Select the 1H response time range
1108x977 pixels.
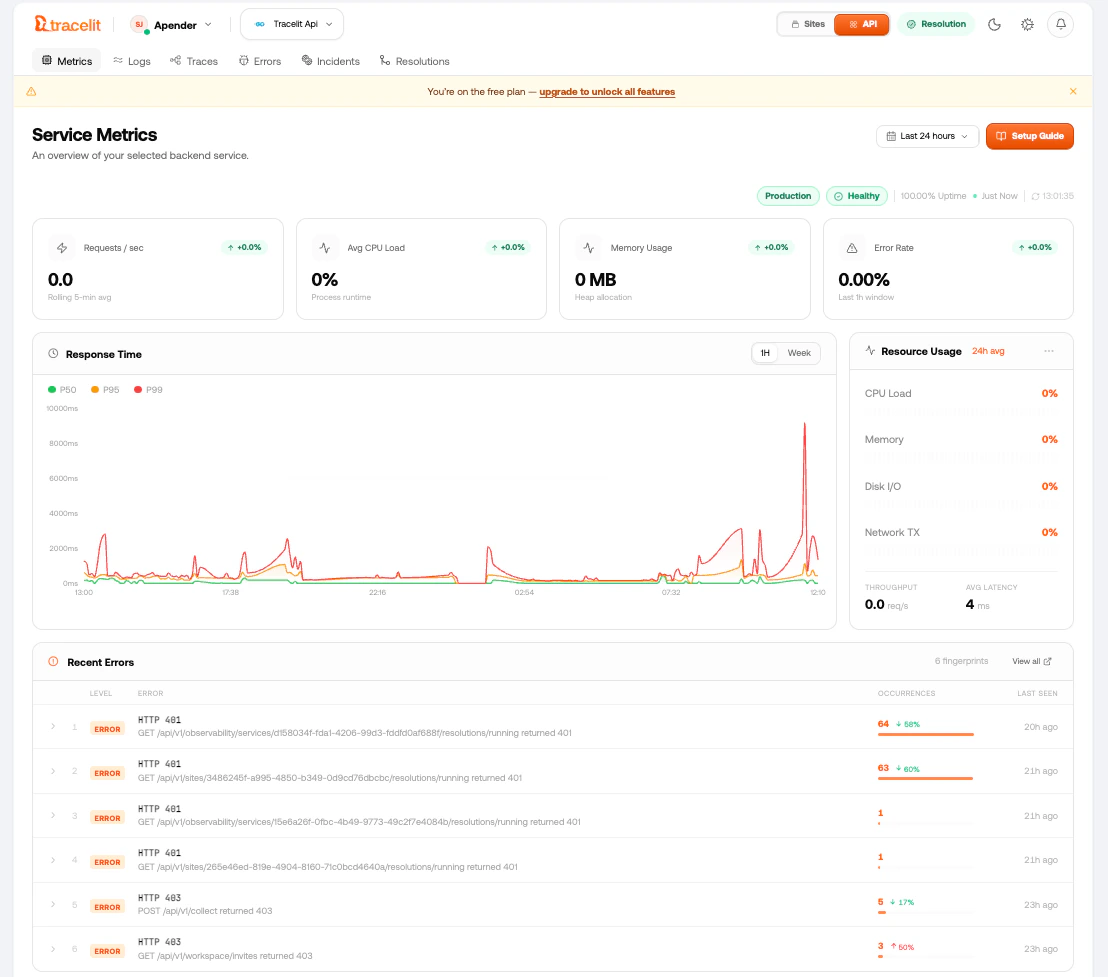(765, 353)
